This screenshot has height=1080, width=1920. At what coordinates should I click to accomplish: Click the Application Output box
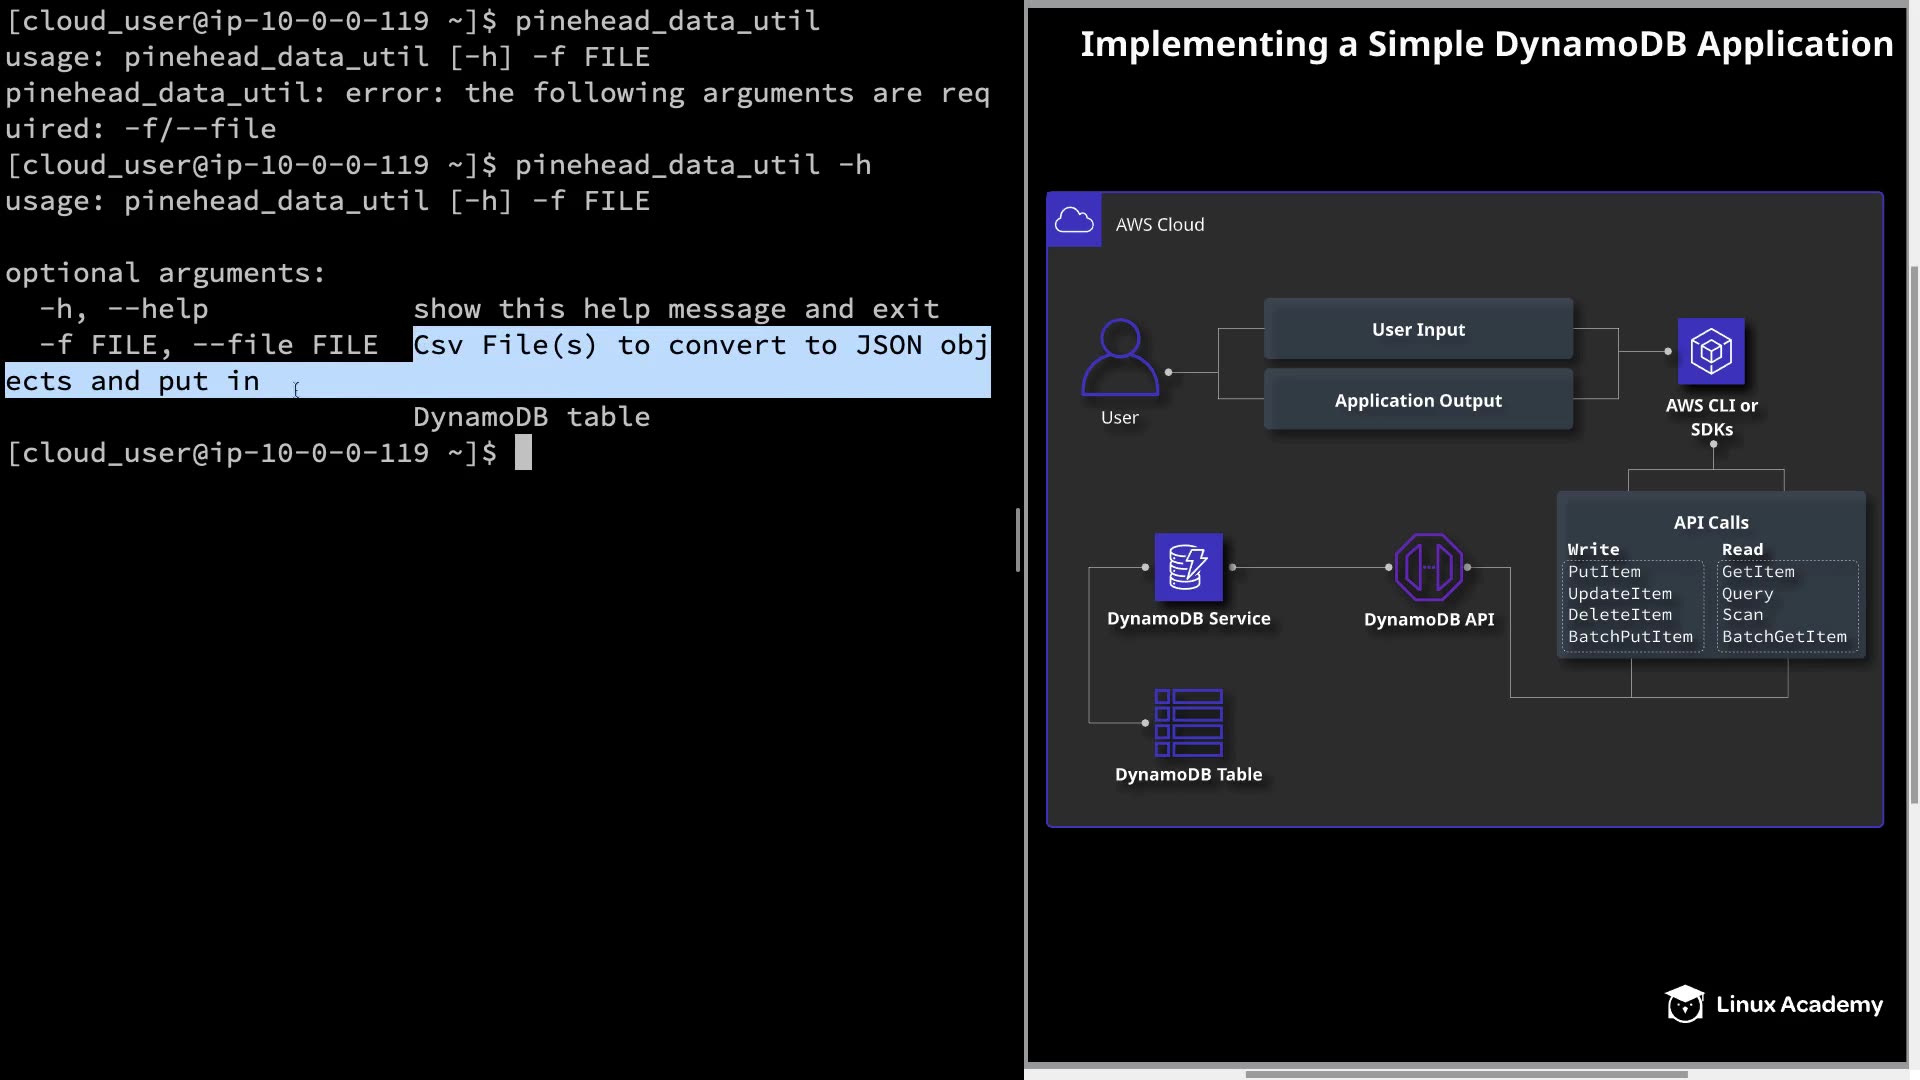(1418, 400)
